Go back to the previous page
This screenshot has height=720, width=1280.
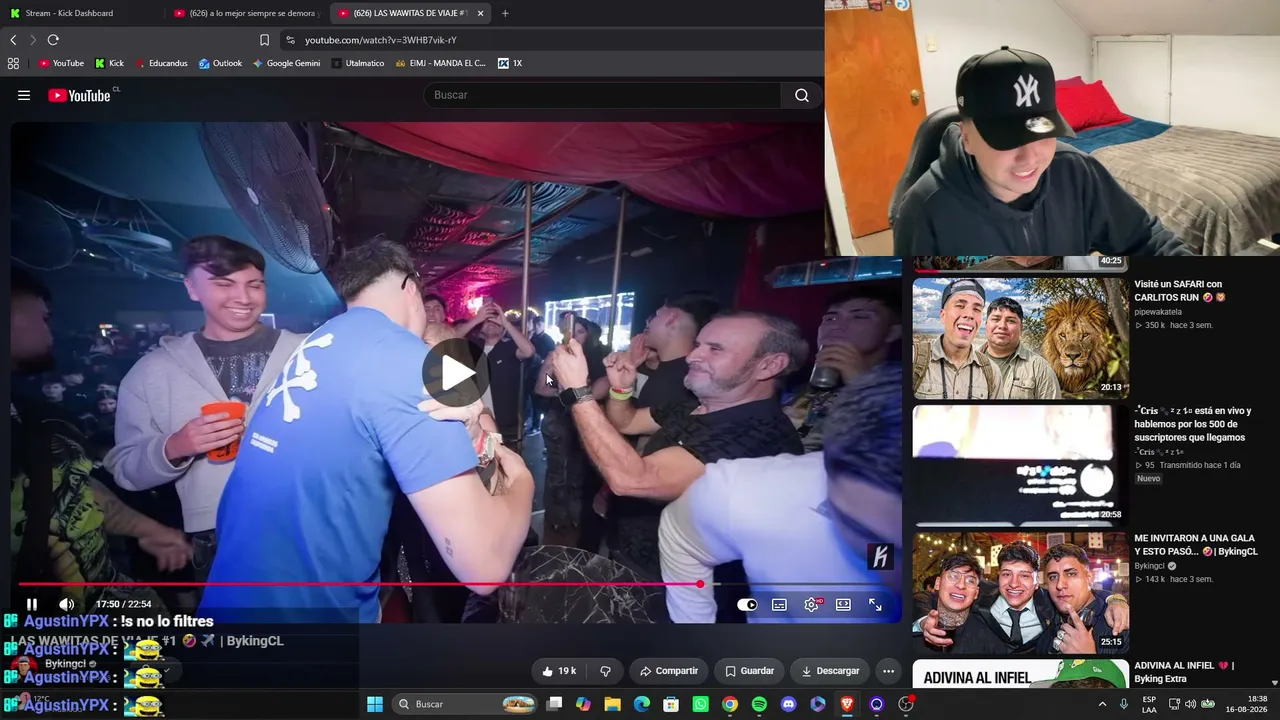(13, 40)
